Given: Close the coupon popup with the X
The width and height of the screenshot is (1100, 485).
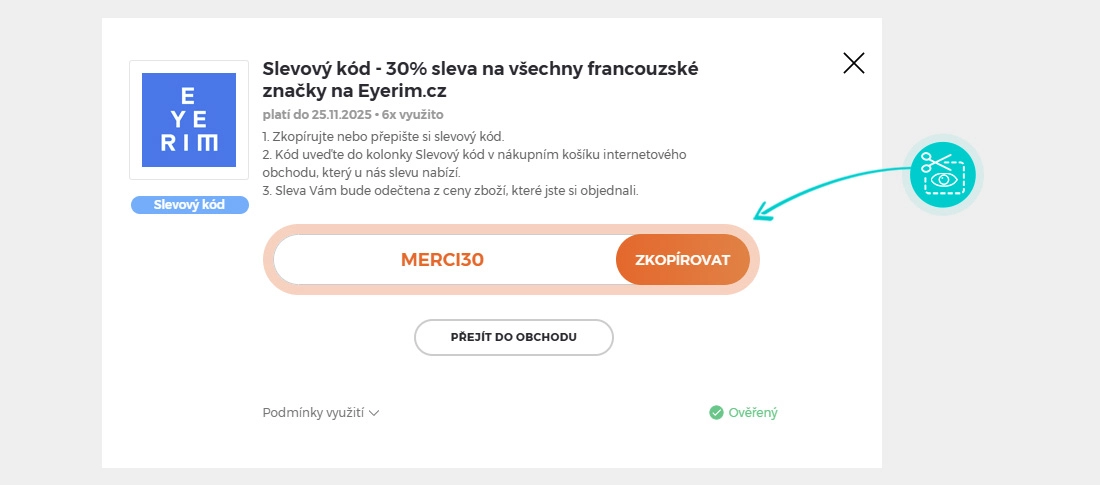Looking at the screenshot, I should point(853,64).
